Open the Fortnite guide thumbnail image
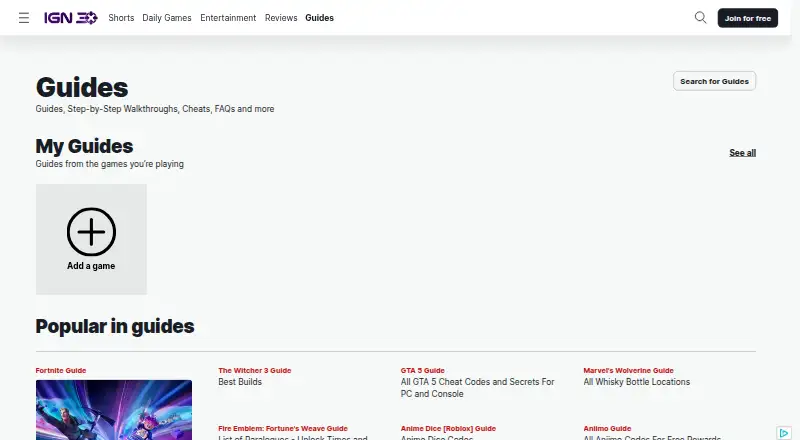Screen dimensions: 800x440 pyautogui.click(x=114, y=410)
